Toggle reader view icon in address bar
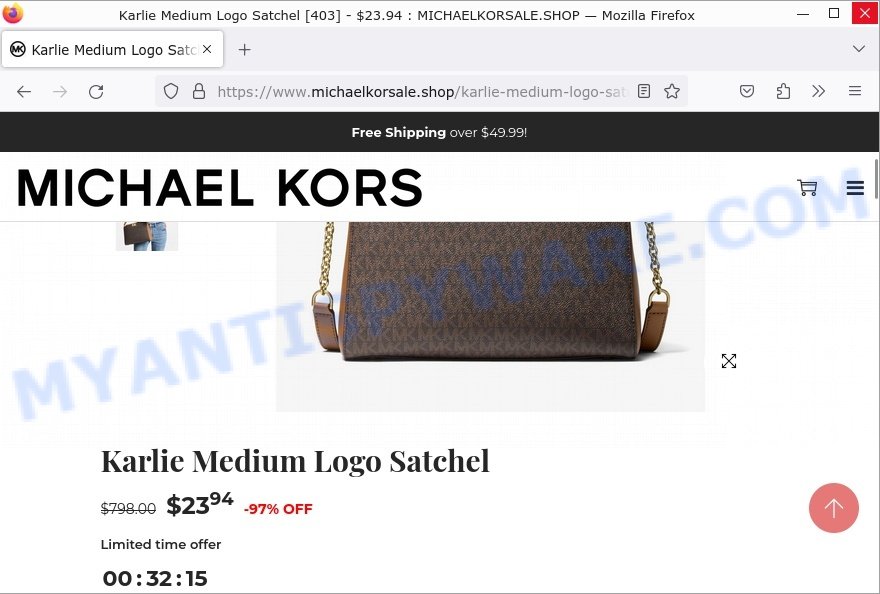This screenshot has height=594, width=880. [644, 91]
